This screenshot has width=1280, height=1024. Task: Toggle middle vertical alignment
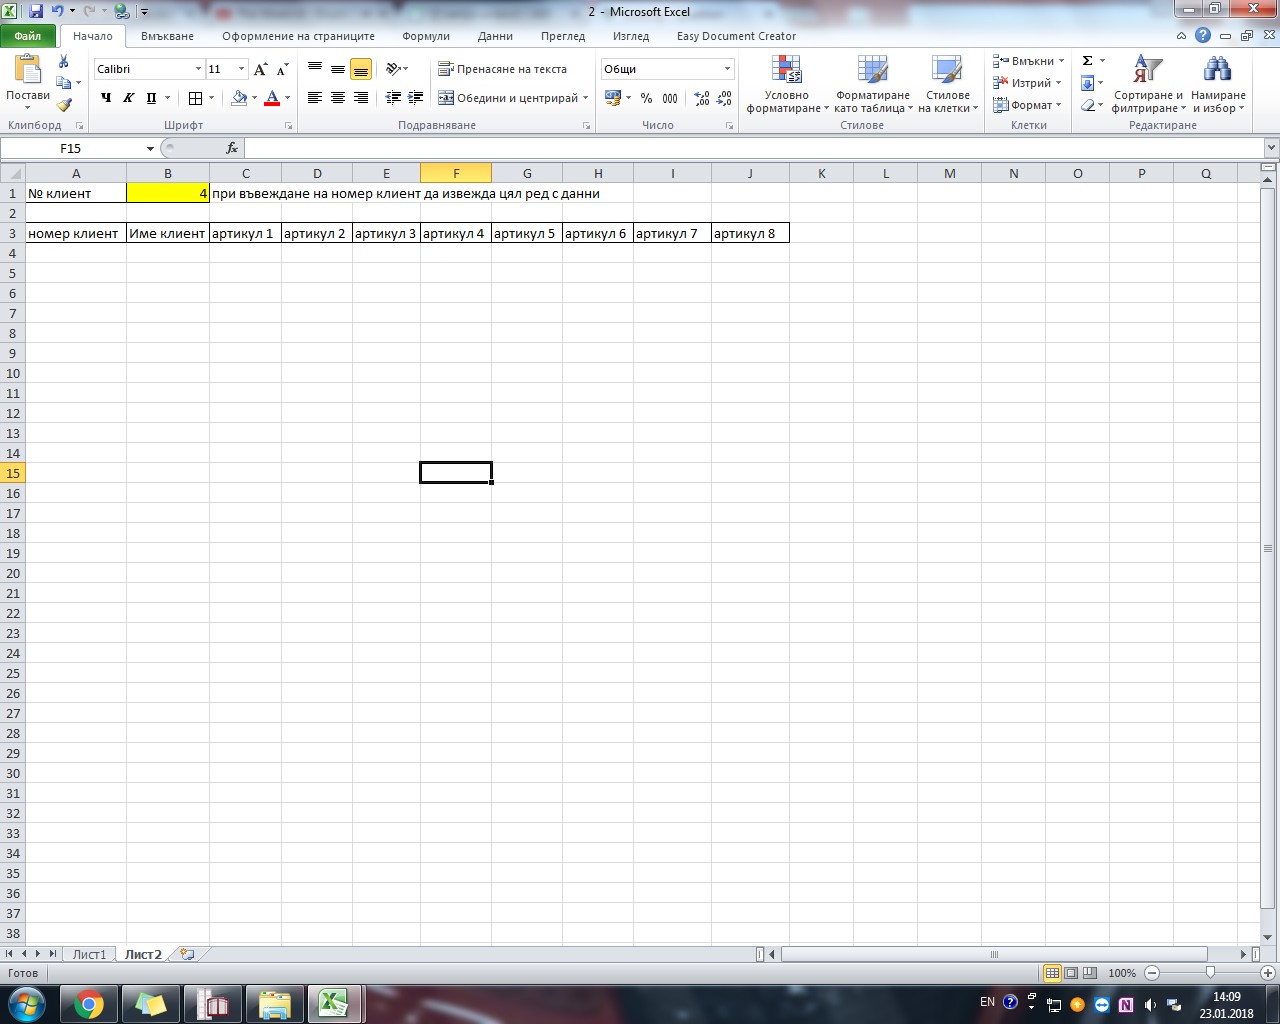pos(338,69)
